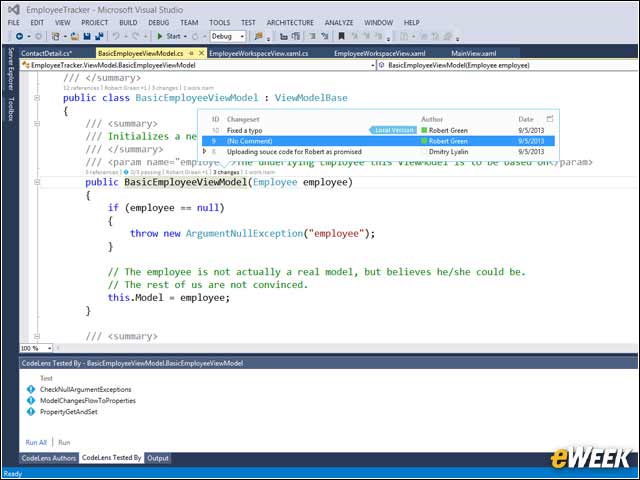Click the Open File folder icon

(75, 36)
